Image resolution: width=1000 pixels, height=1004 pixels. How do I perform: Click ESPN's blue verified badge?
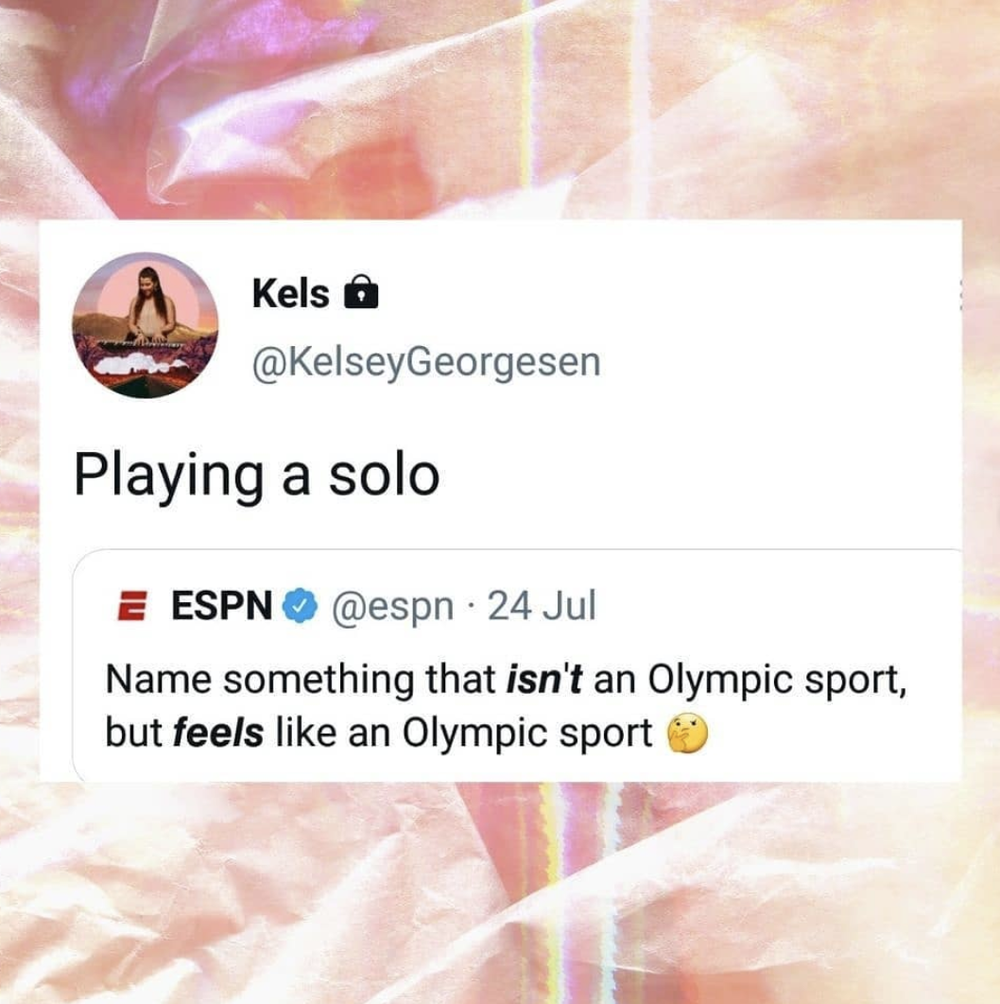click(x=300, y=606)
